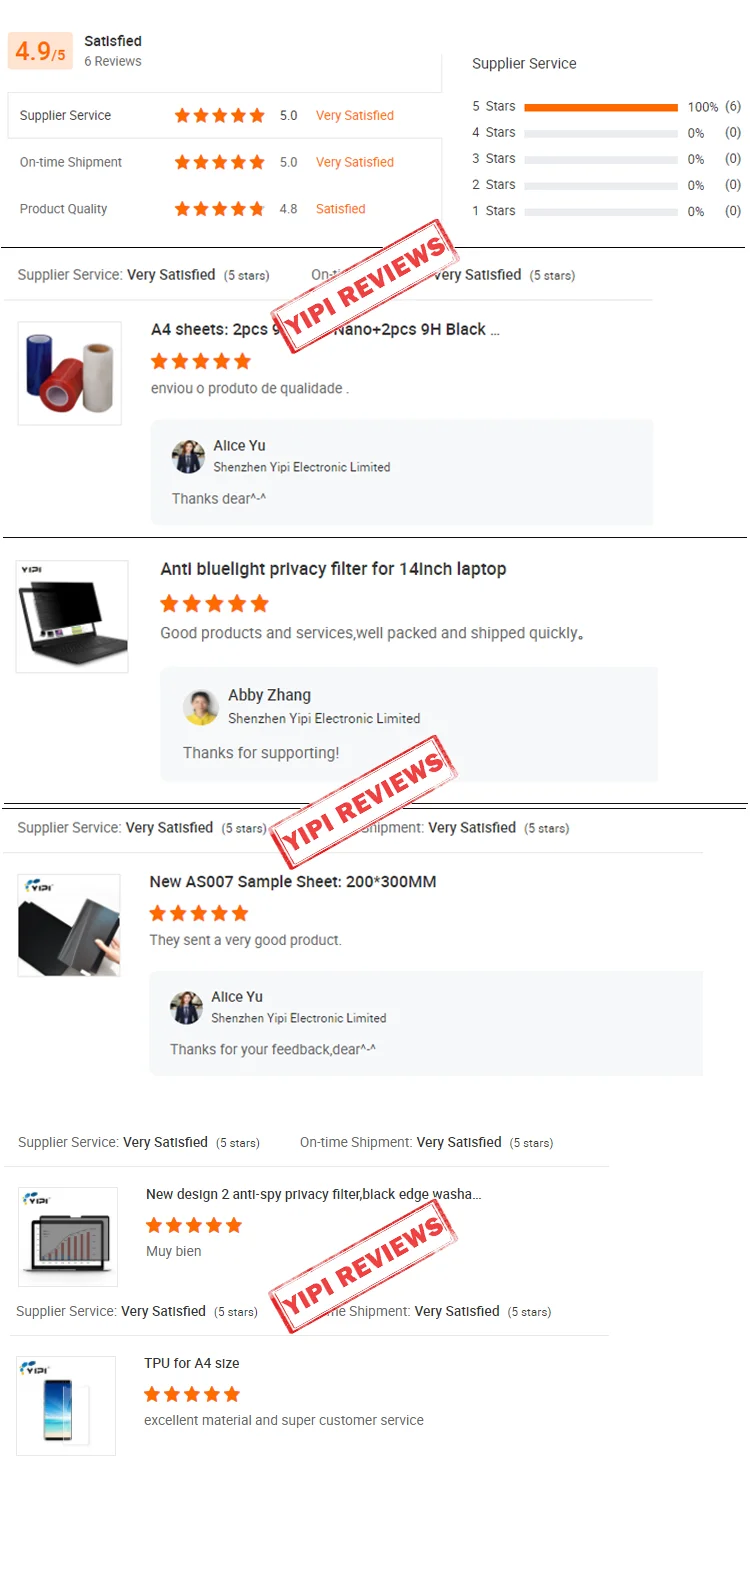
Task: Open product title New AS007 Sample Sheet
Action: pos(293,882)
